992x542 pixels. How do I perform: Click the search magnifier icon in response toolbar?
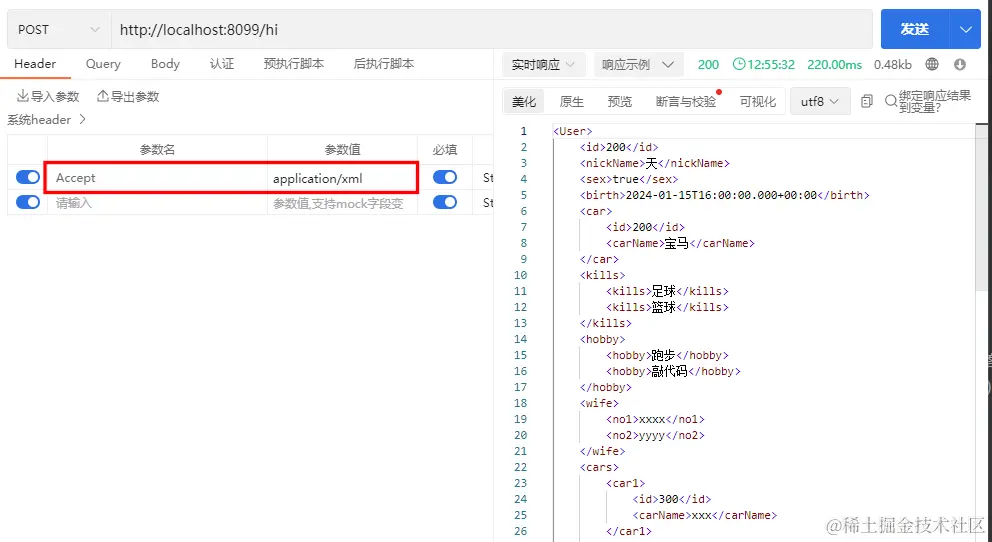coord(891,101)
